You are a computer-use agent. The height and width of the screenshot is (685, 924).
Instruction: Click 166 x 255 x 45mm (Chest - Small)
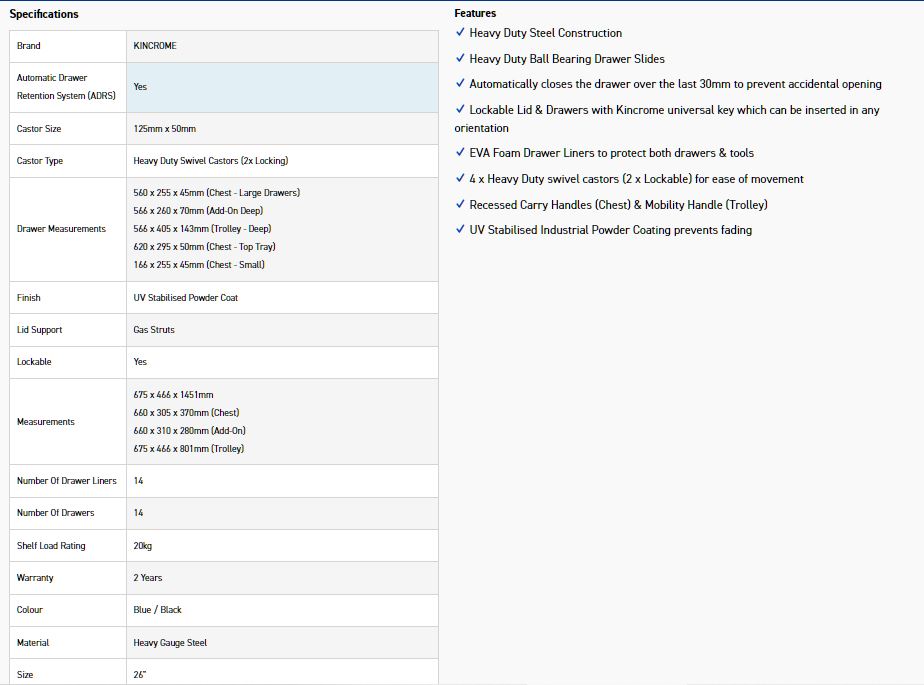coord(199,265)
